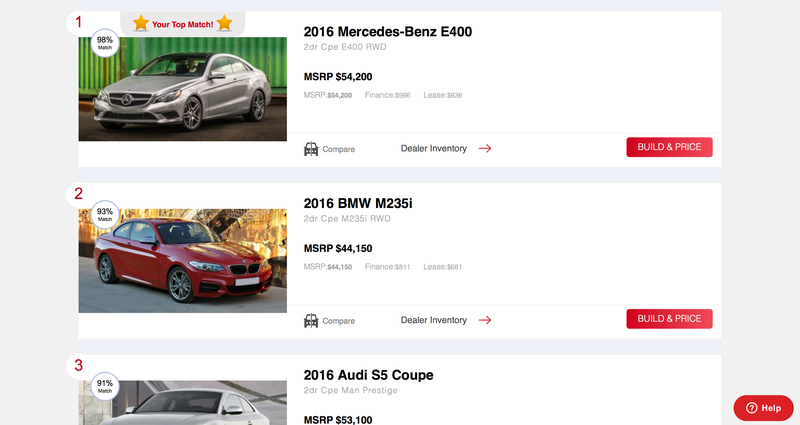Click Dealer Inventory arrow for Mercedes-Benz E400
The width and height of the screenshot is (800, 425).
click(x=485, y=148)
